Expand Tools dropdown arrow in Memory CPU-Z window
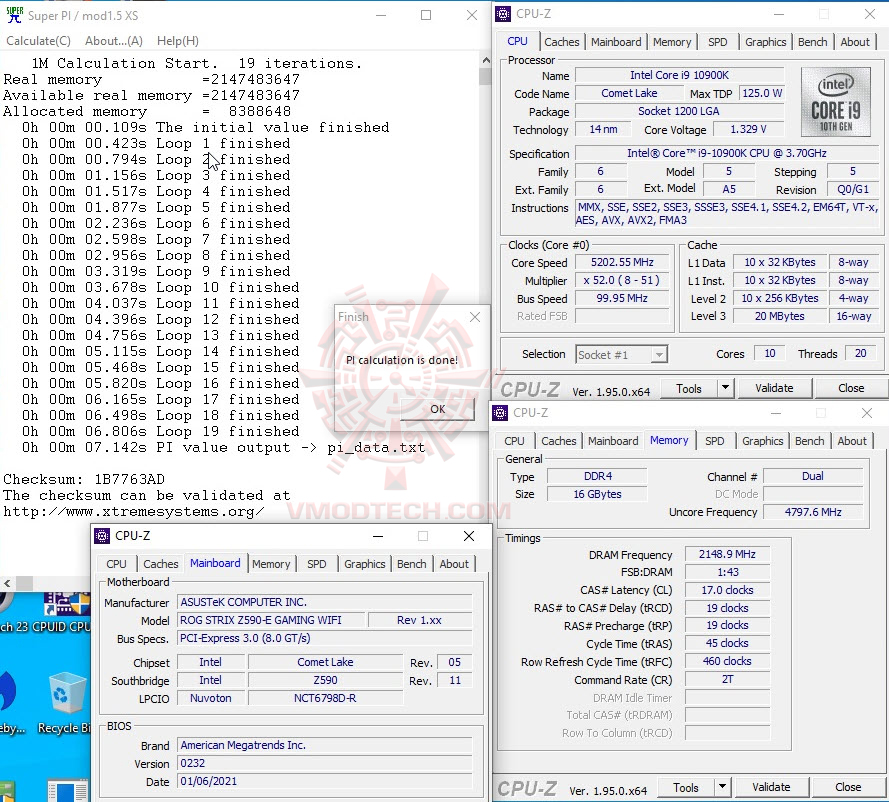Screen dimensions: 889x802 (722, 788)
